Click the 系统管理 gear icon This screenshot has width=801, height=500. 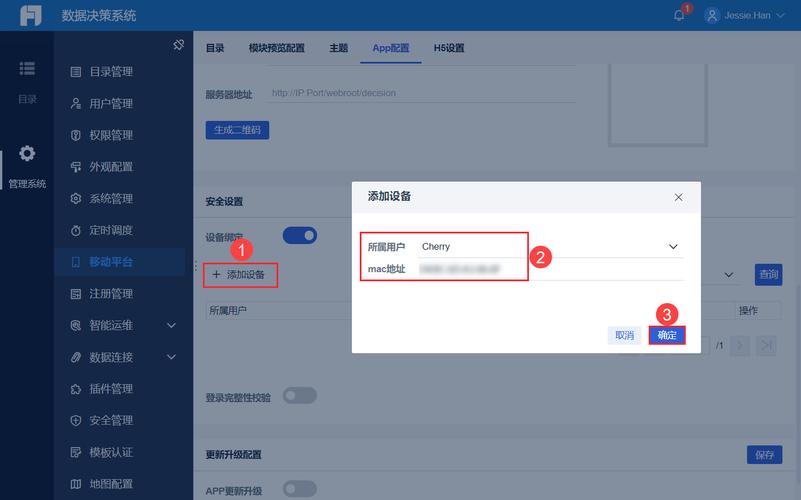point(76,199)
